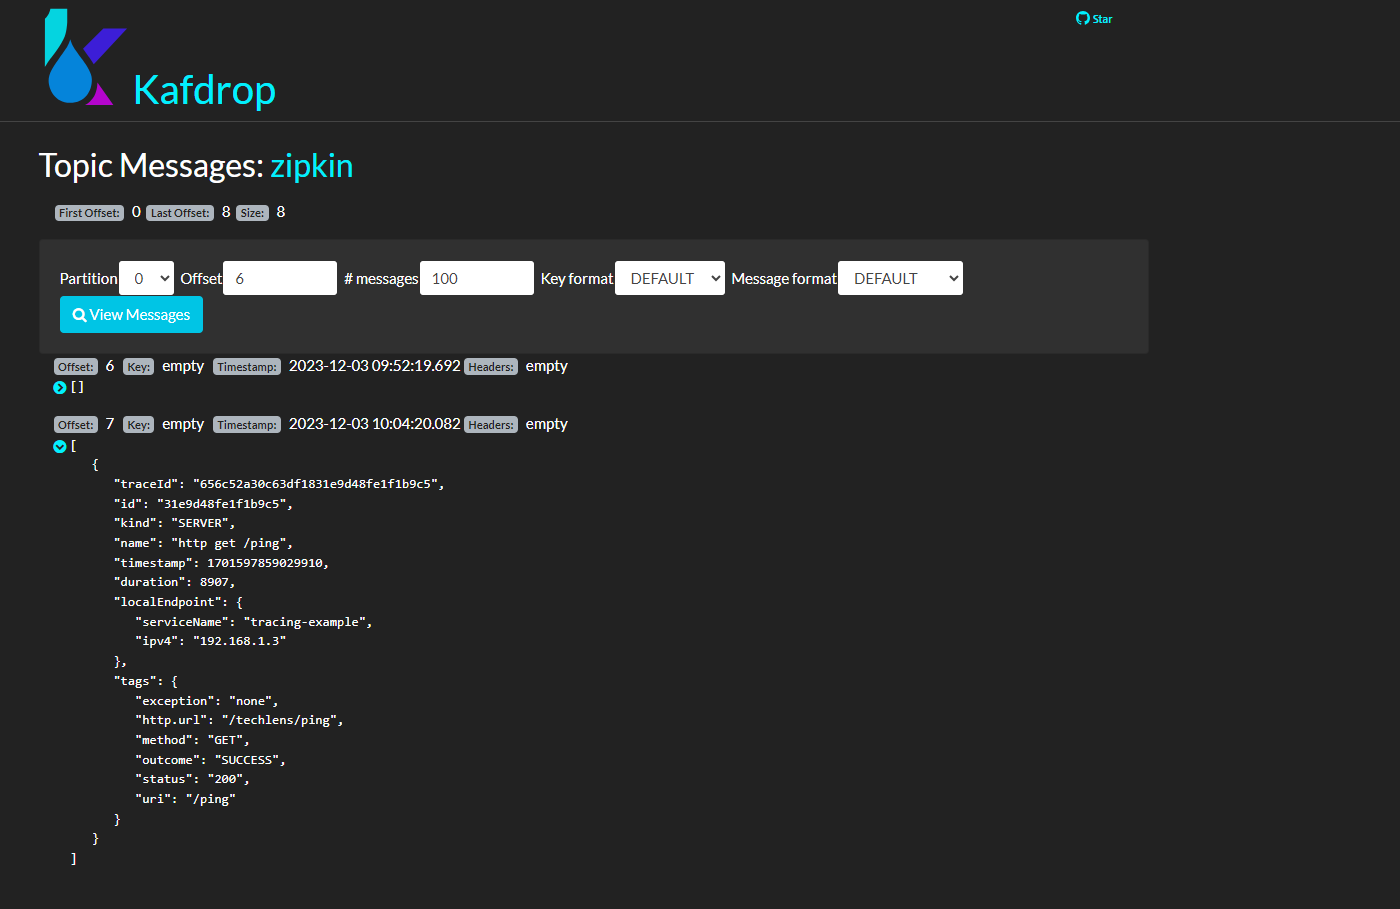Viewport: 1400px width, 909px height.
Task: Click the Last Offset badge
Action: point(180,213)
